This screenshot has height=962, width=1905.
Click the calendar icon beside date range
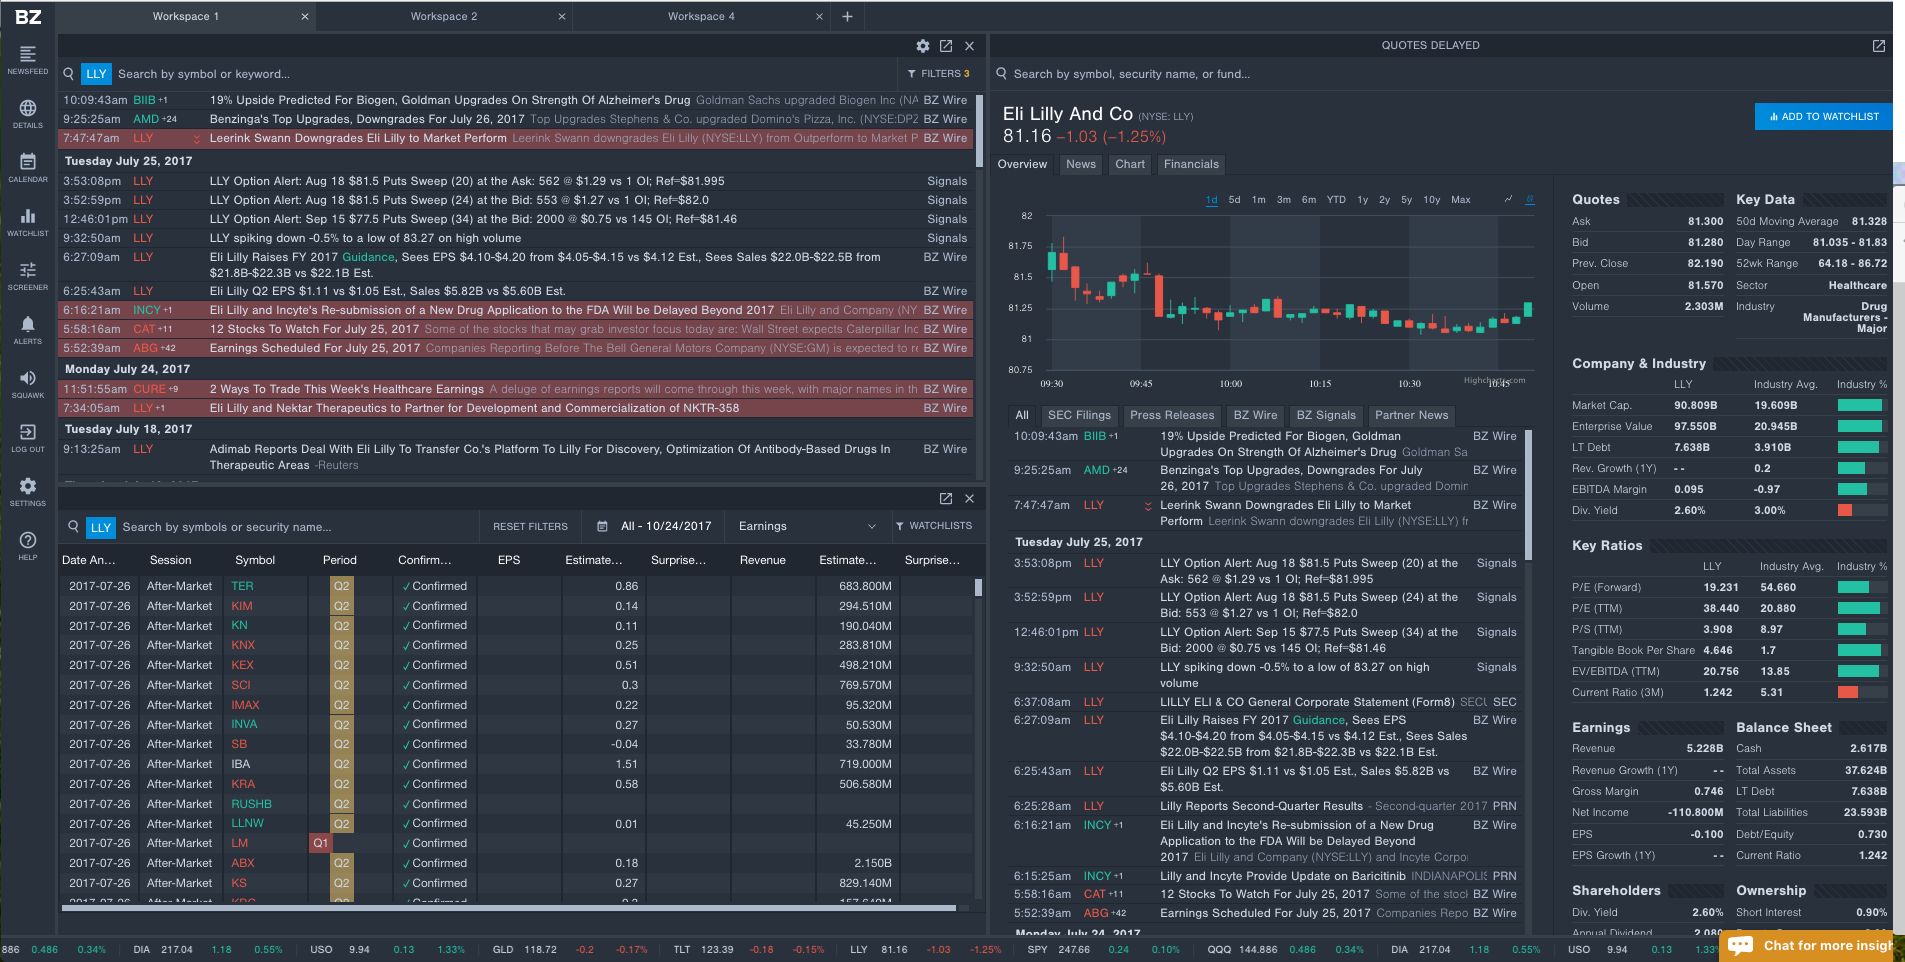click(602, 526)
